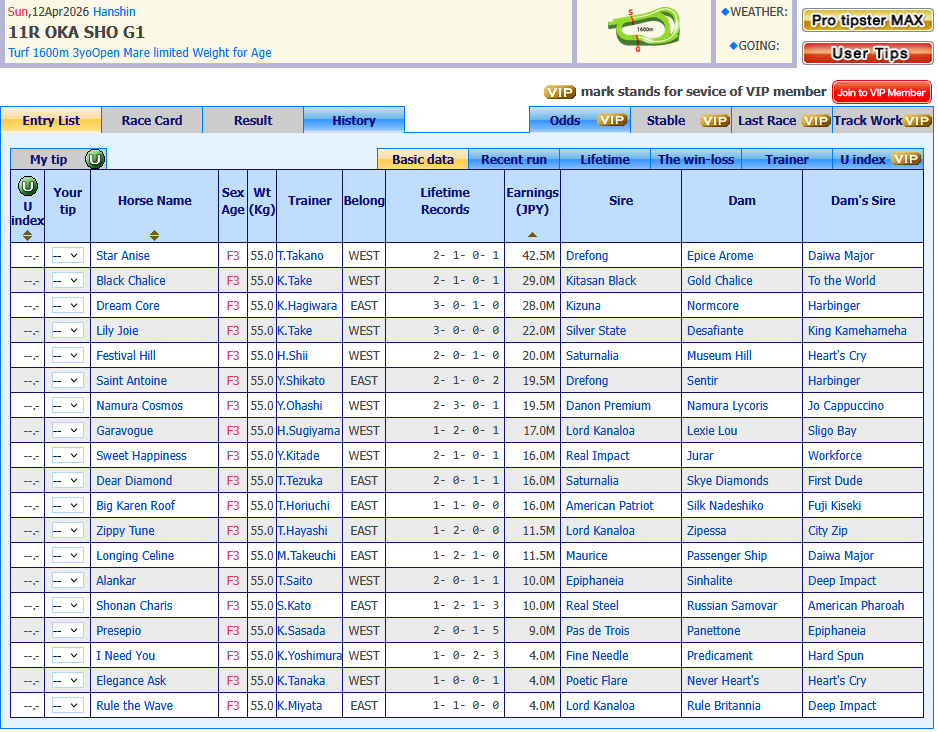This screenshot has width=938, height=732.
Task: Open sire American Patriot
Action: (x=610, y=505)
